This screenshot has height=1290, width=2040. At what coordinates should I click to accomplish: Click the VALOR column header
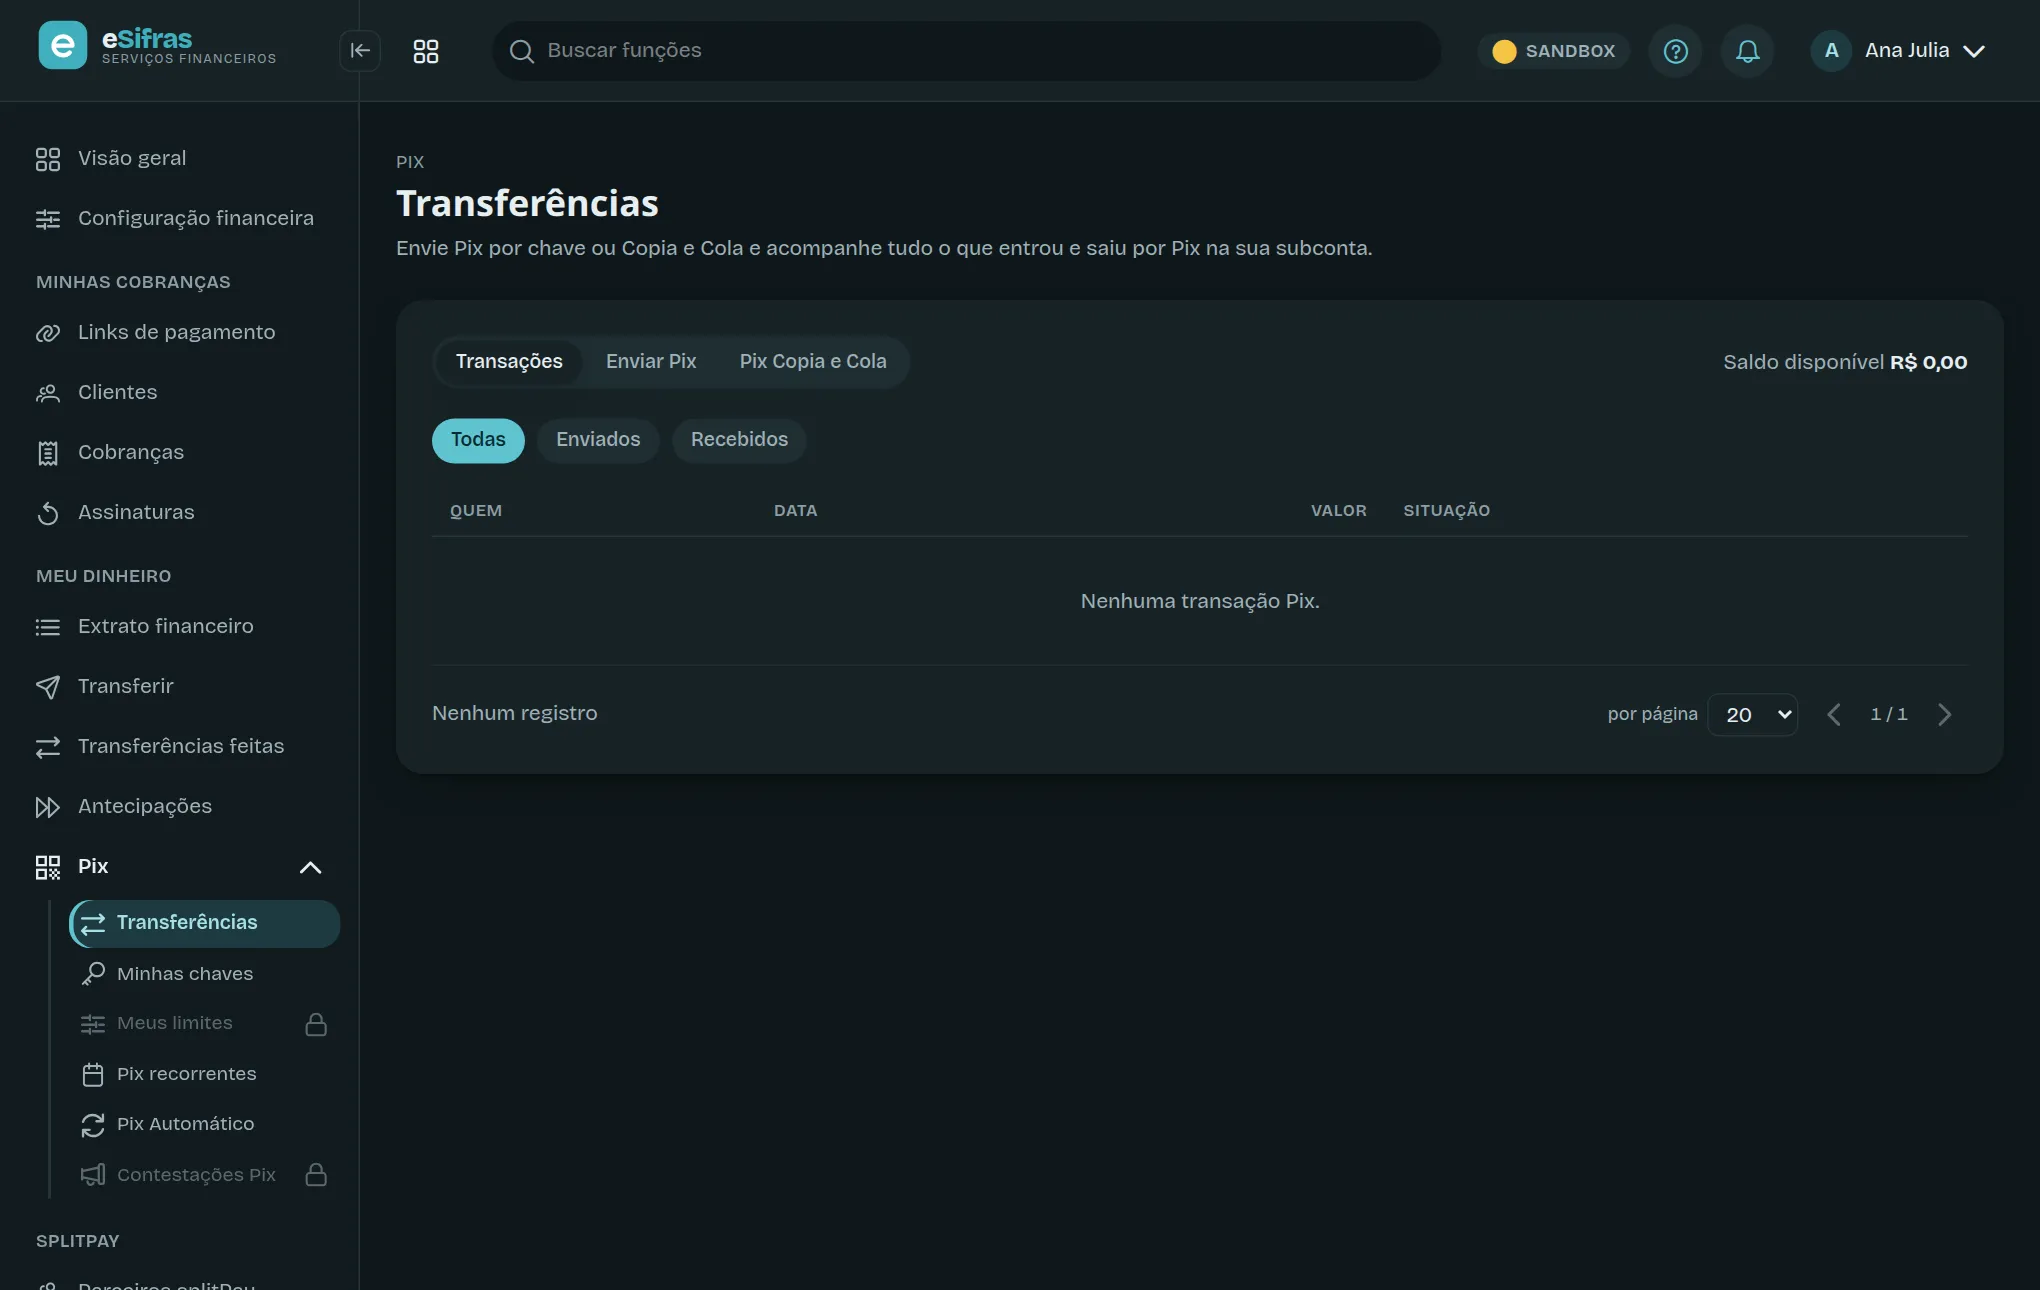(x=1338, y=511)
